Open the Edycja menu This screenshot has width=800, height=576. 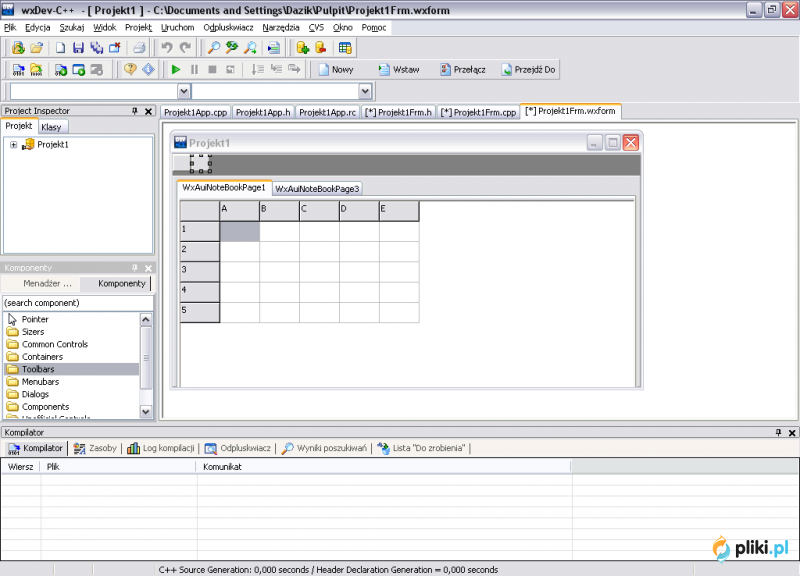38,28
